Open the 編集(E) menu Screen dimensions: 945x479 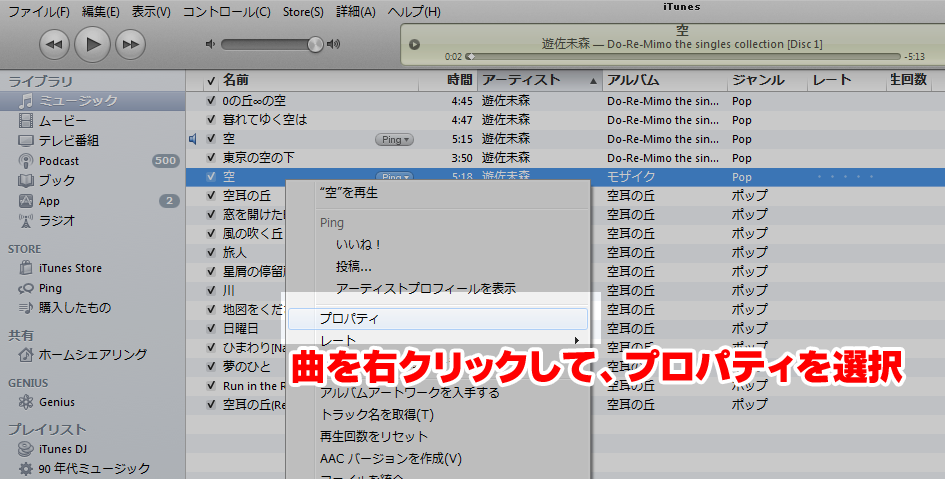[100, 11]
